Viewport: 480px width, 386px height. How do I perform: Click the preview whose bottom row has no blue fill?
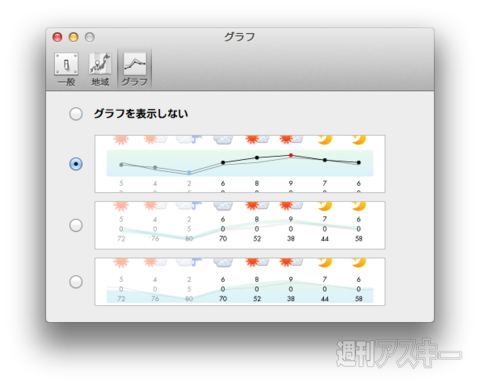[x=240, y=225]
